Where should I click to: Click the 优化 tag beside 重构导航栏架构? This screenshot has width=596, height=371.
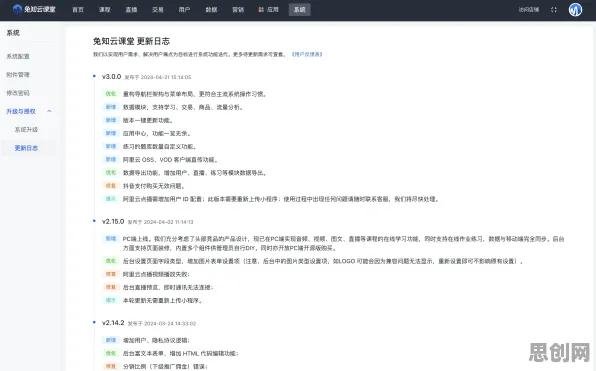[111, 94]
